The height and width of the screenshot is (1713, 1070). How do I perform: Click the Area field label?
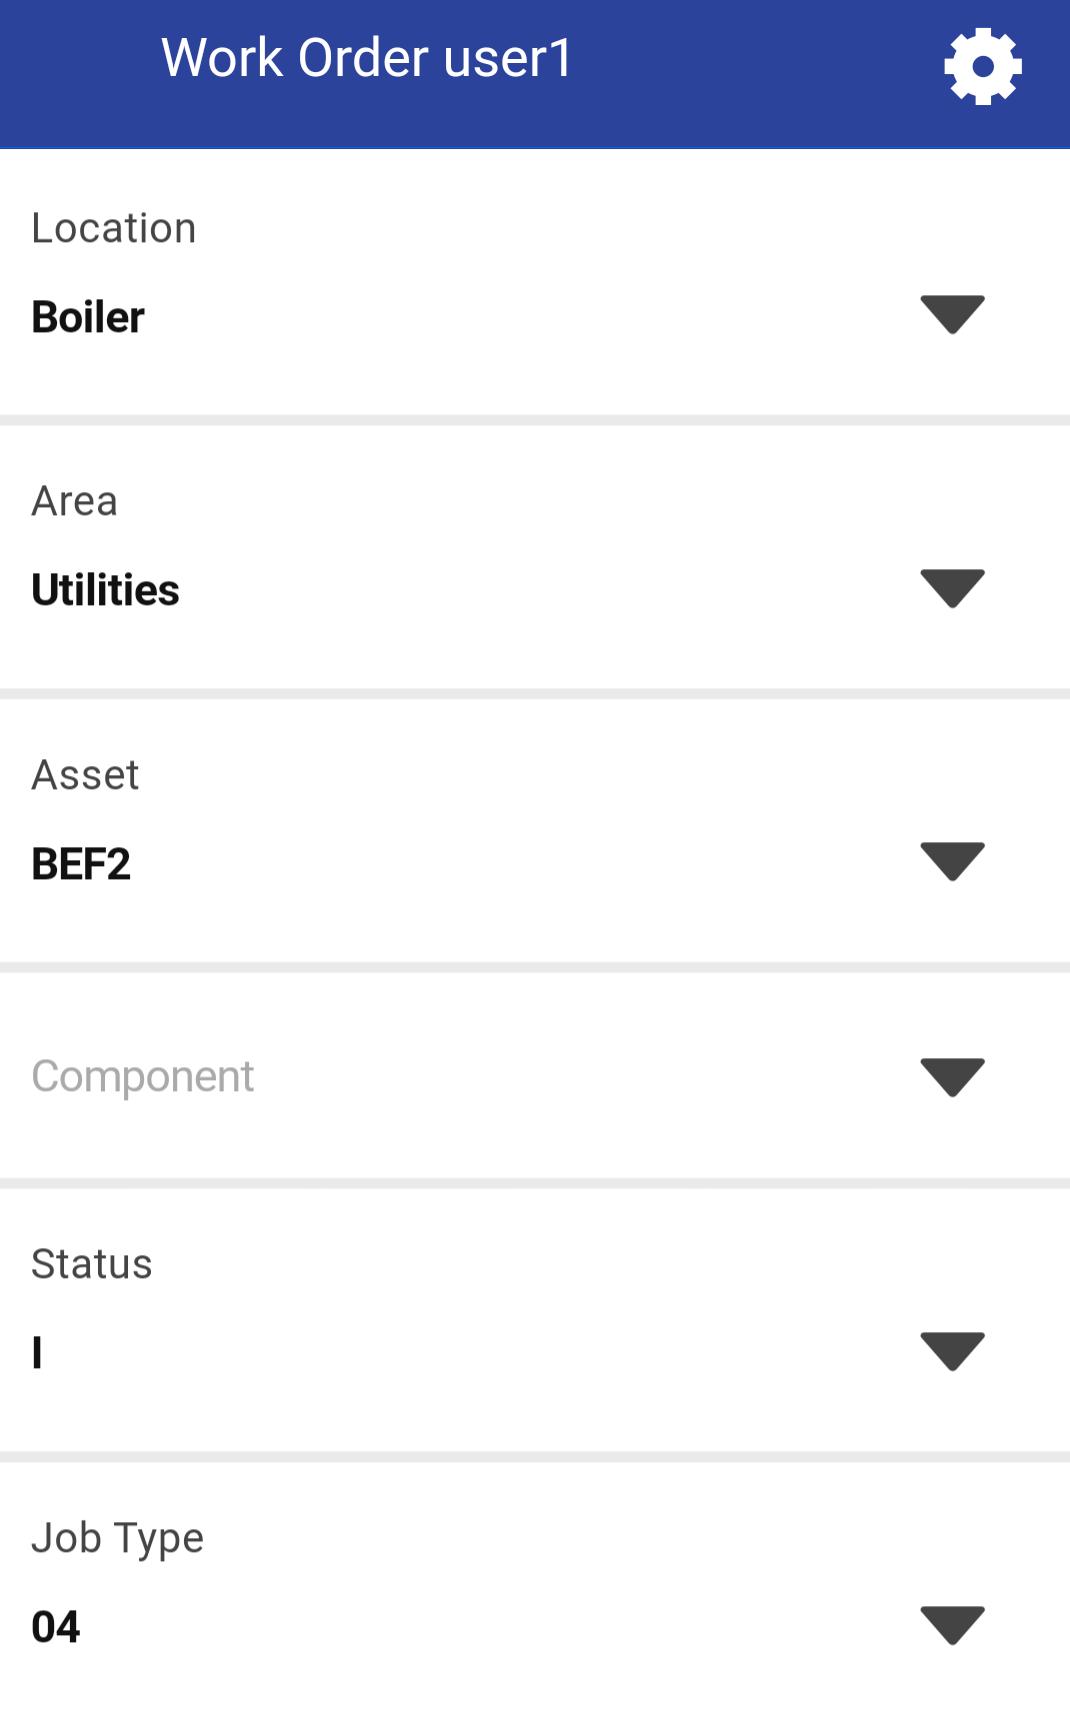(75, 501)
